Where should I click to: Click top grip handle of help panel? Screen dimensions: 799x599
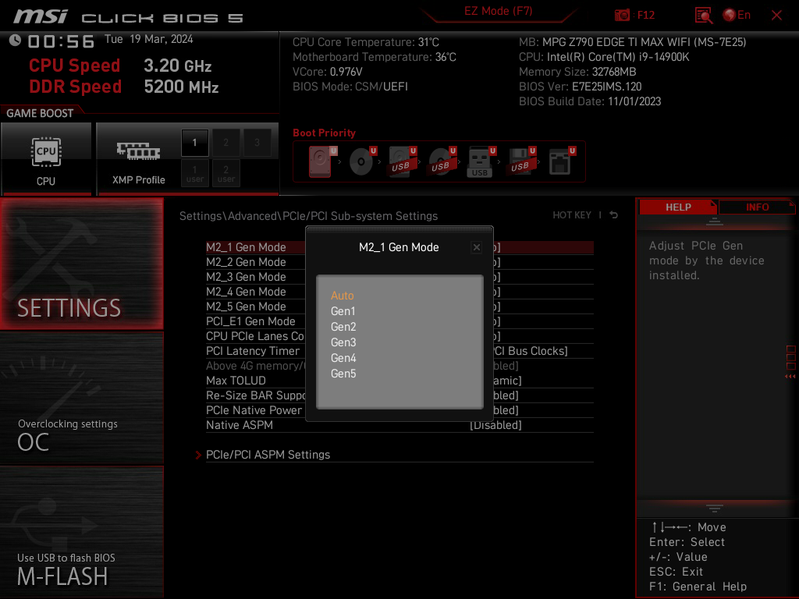click(x=714, y=222)
